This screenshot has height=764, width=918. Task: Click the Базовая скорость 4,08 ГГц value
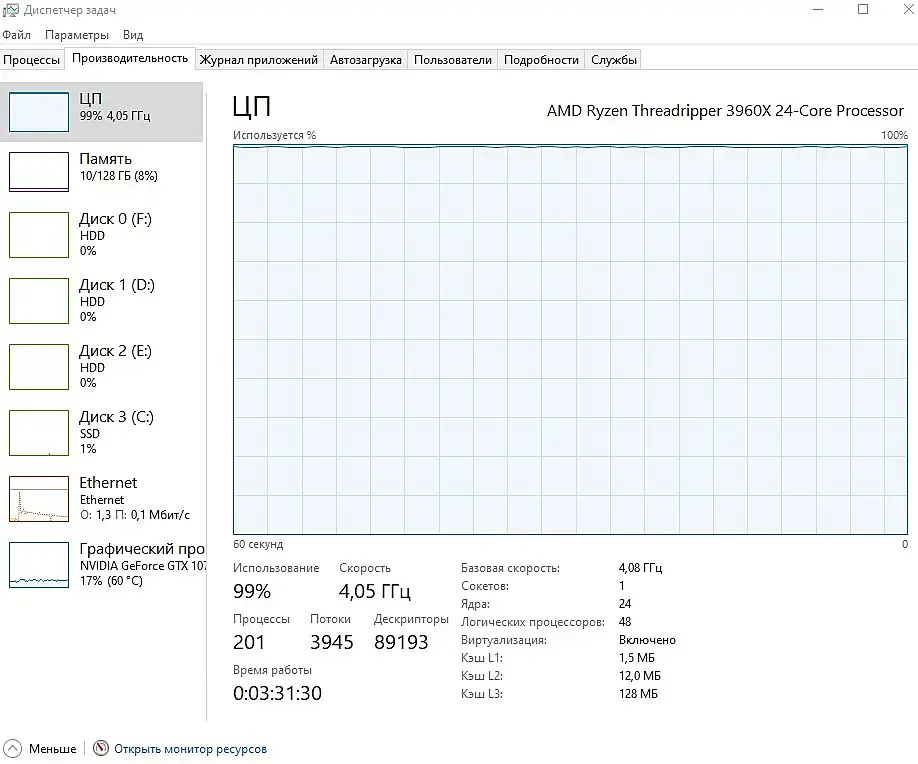tap(640, 568)
